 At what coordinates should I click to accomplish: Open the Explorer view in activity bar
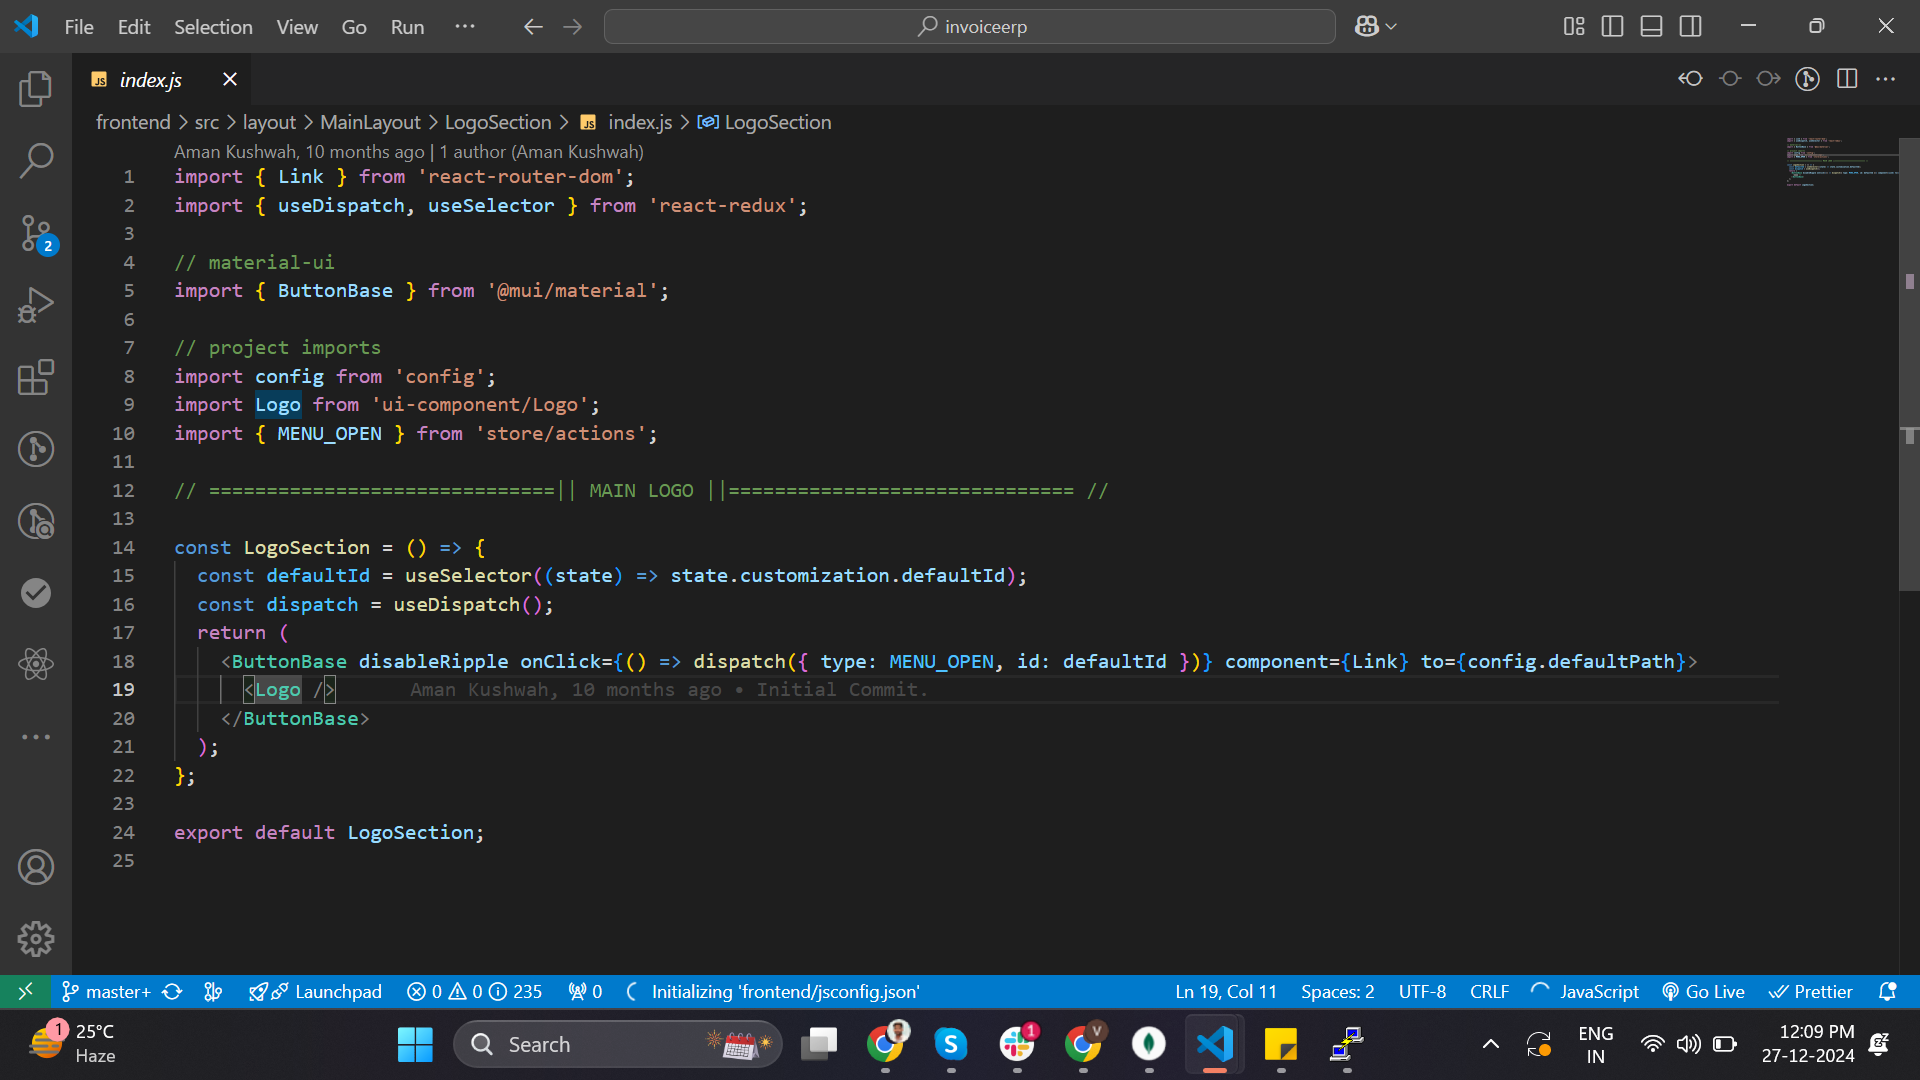(36, 90)
